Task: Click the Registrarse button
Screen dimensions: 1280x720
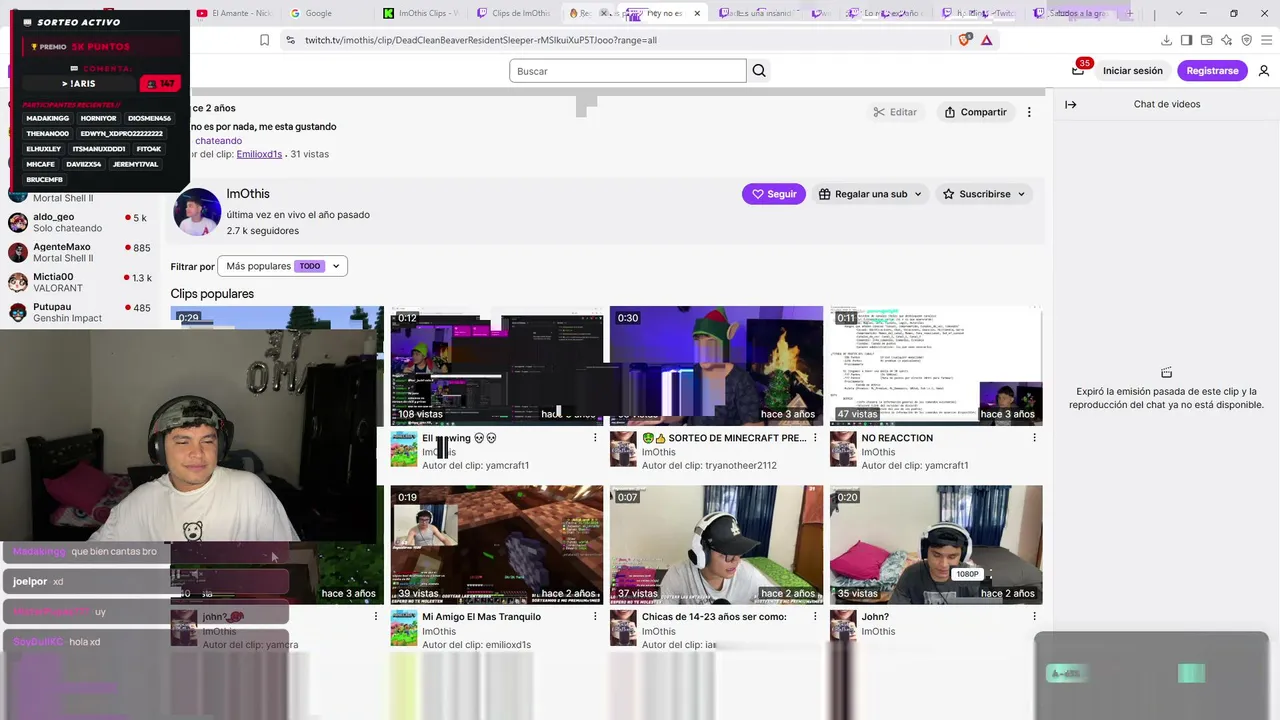Action: click(x=1212, y=71)
